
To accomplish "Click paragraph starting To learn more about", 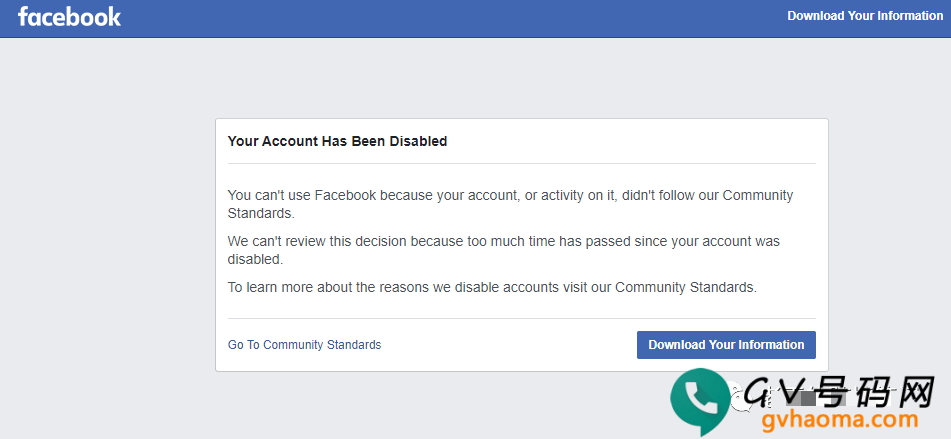I will coord(492,287).
